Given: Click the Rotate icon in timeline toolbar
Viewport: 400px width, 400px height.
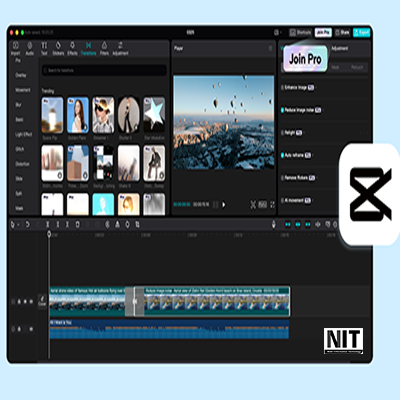Looking at the screenshot, I should pyautogui.click(x=127, y=225).
